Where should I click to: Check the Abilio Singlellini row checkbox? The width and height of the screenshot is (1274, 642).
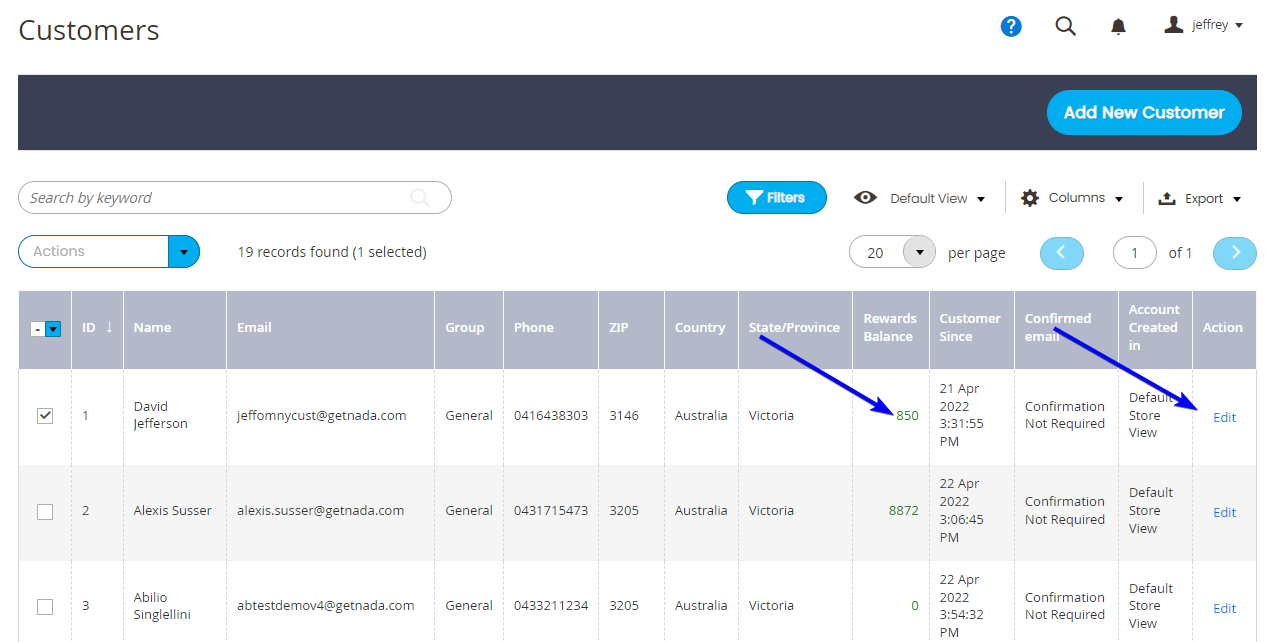click(45, 607)
